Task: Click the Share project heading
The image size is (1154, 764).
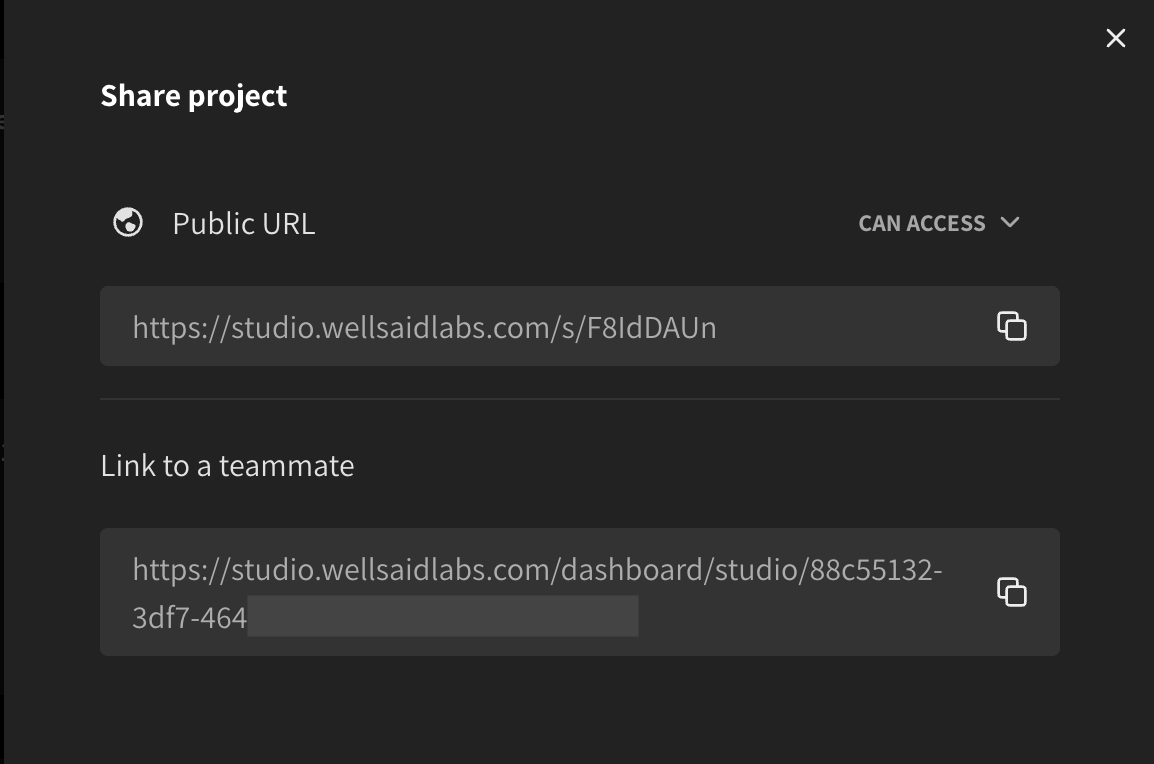Action: (193, 95)
